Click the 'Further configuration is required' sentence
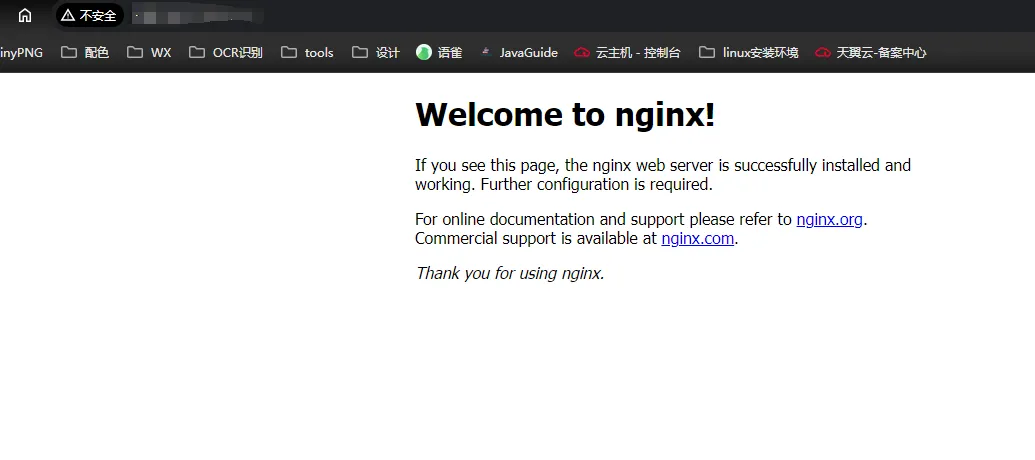This screenshot has height=460, width=1035. coord(597,185)
